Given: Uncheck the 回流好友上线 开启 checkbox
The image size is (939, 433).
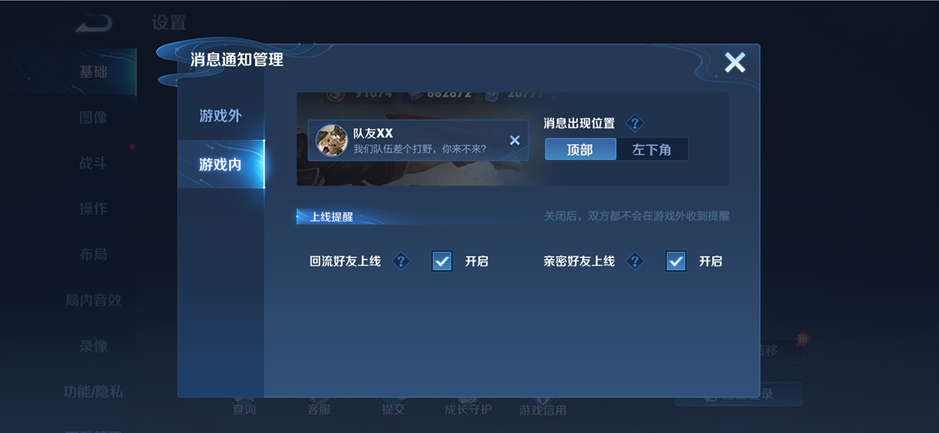Looking at the screenshot, I should pyautogui.click(x=442, y=261).
